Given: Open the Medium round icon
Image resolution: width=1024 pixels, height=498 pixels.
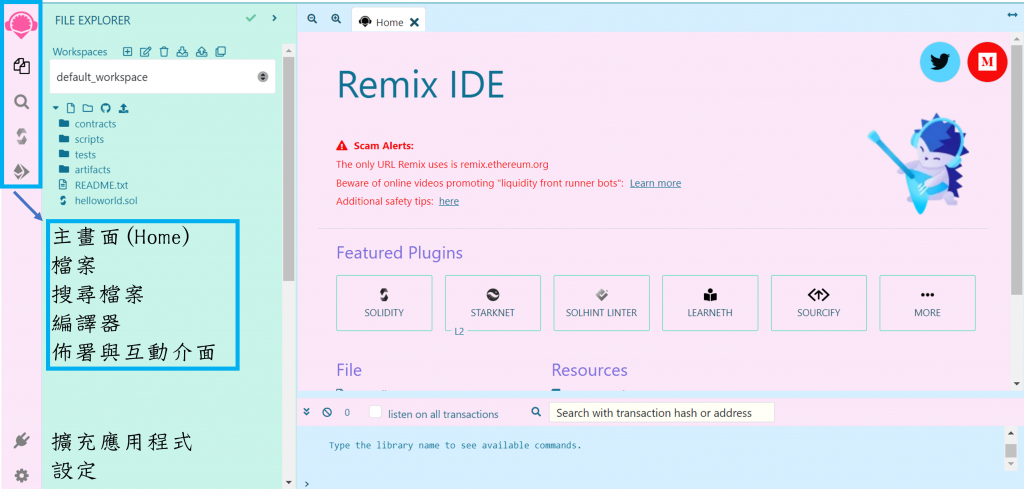Looking at the screenshot, I should [x=987, y=62].
